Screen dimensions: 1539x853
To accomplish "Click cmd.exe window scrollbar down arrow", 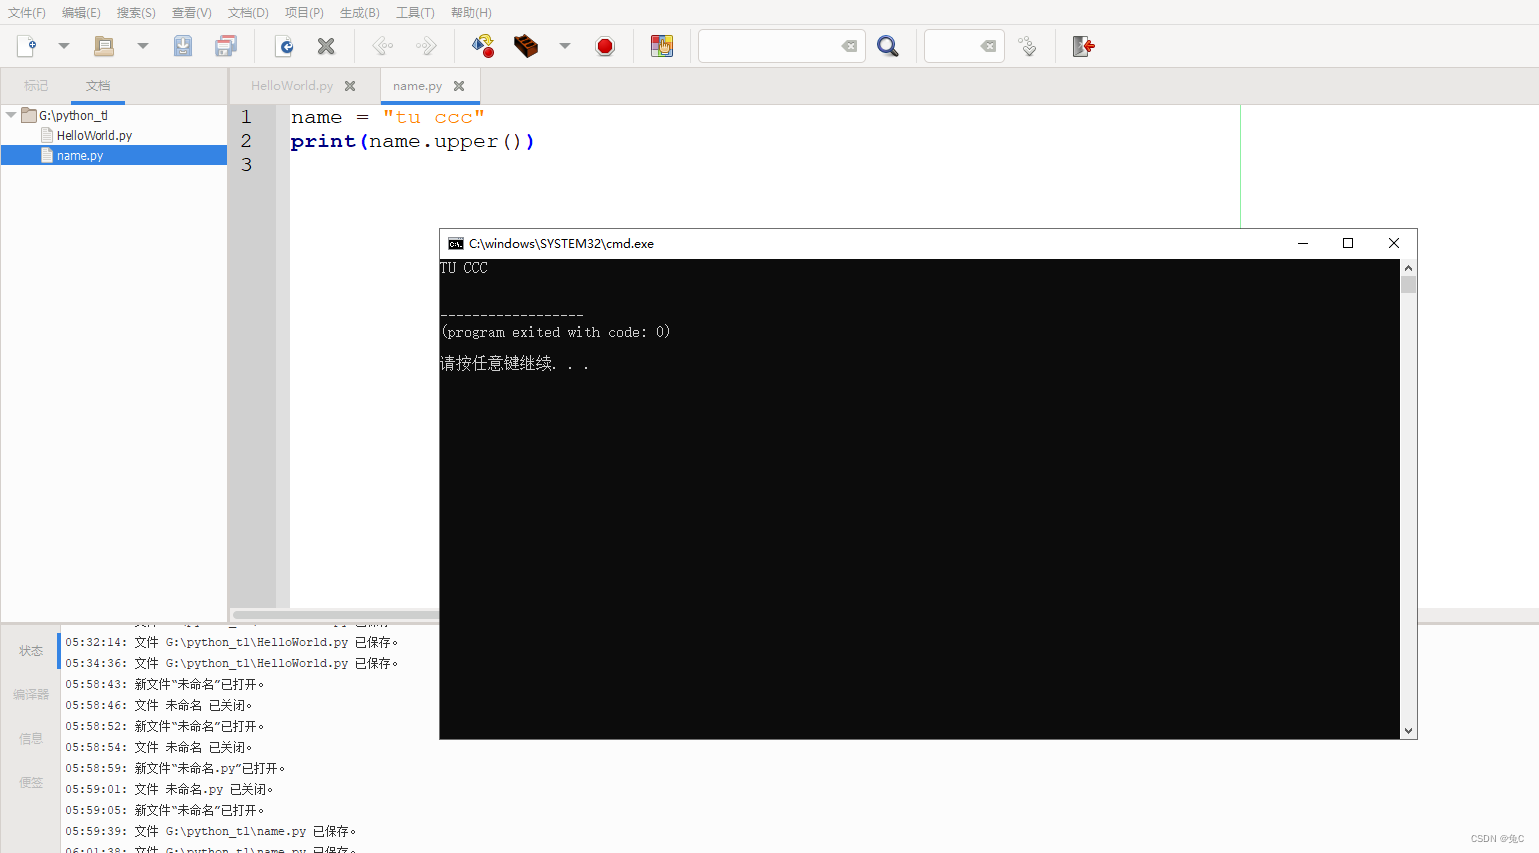I will point(1408,731).
